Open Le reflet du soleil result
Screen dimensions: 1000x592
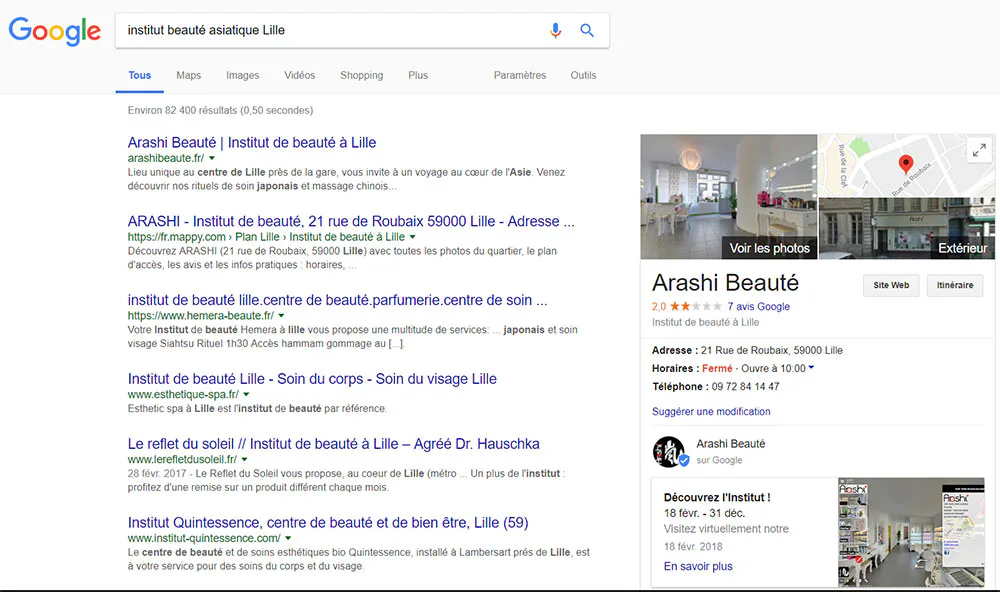(x=334, y=444)
